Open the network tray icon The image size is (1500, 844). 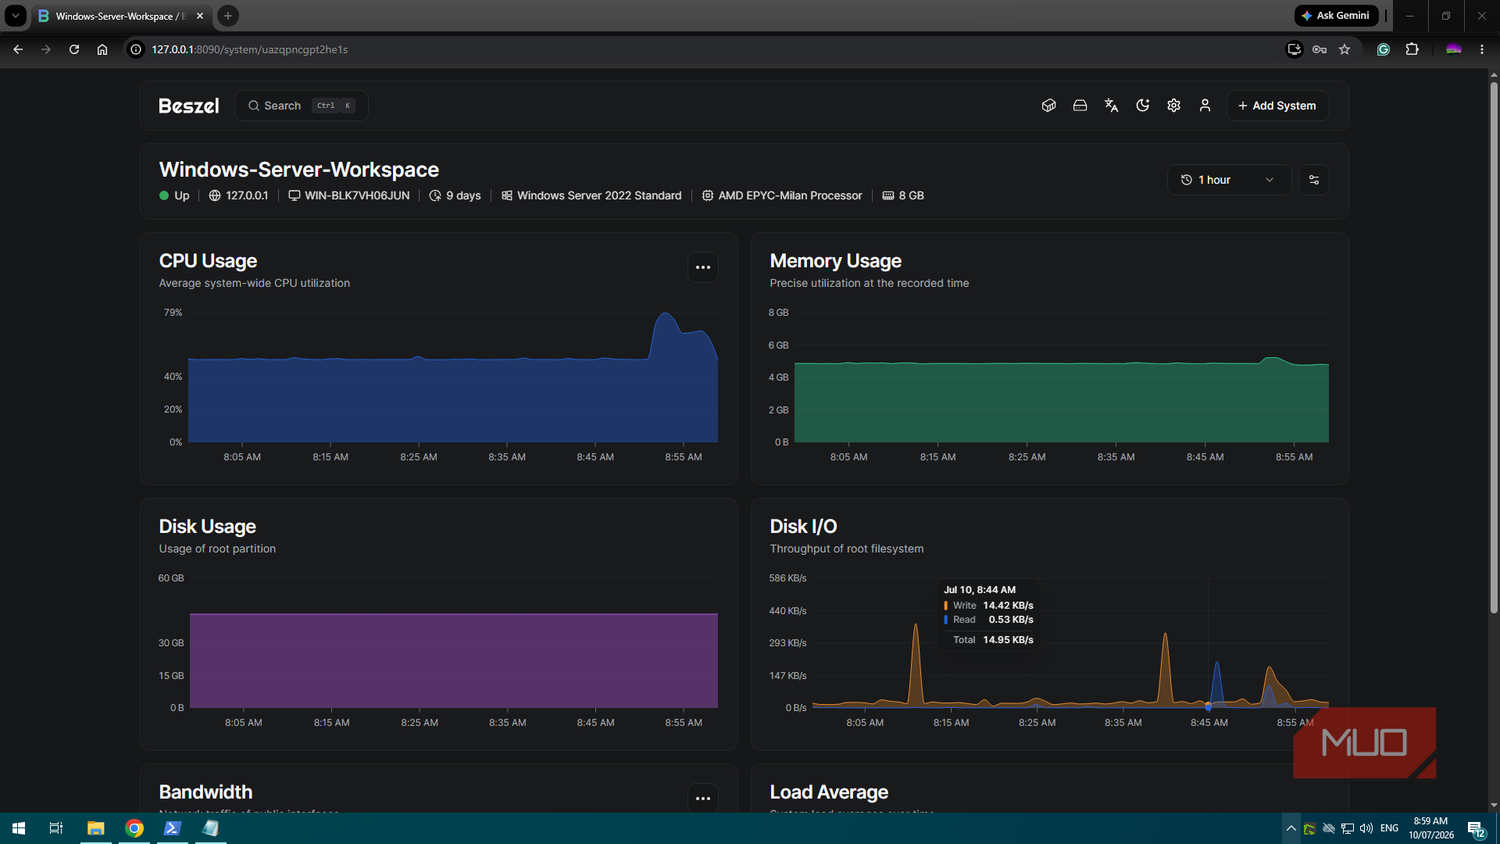click(x=1347, y=828)
